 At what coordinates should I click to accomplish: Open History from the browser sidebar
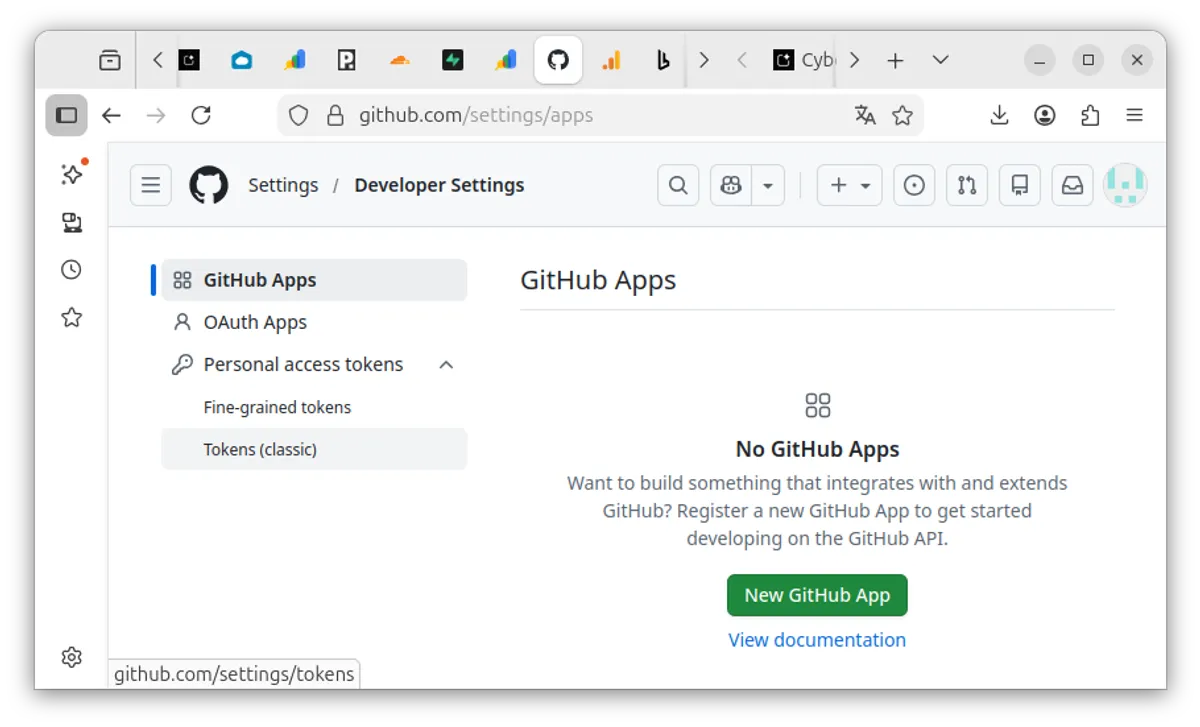(x=71, y=270)
